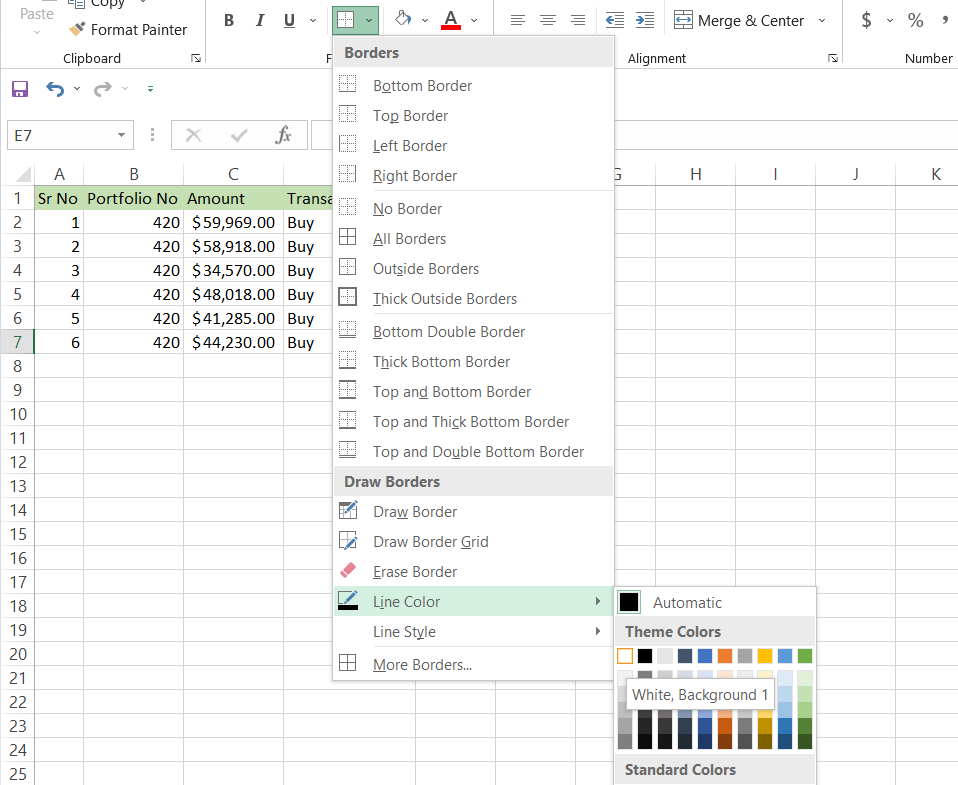Viewport: 958px width, 785px height.
Task: Toggle Italic formatting button
Action: coord(260,21)
